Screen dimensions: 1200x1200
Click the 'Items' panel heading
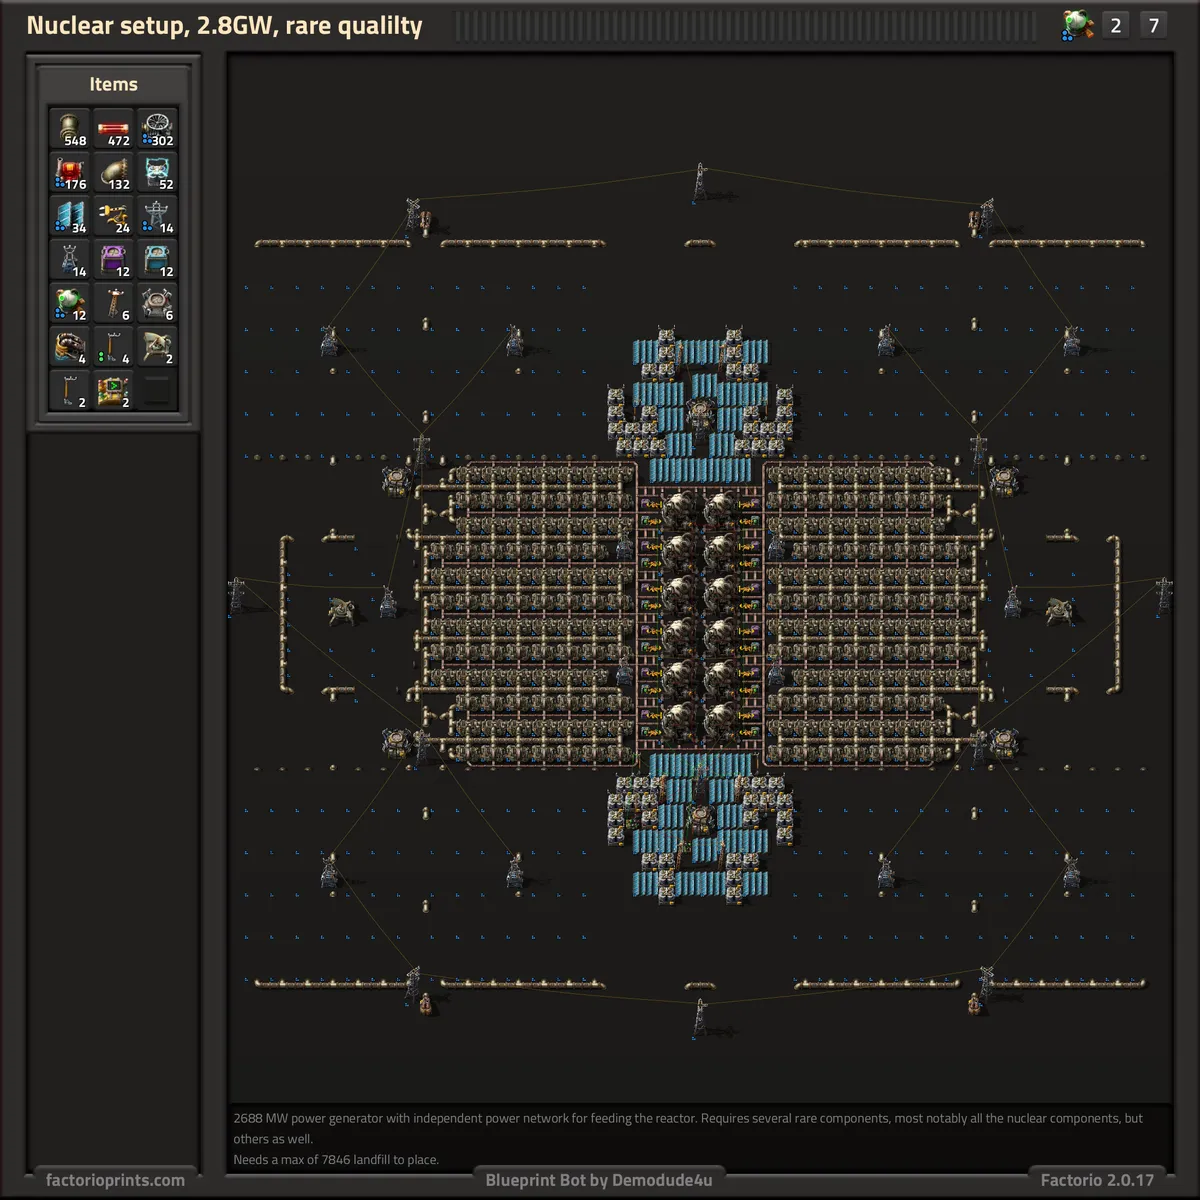tap(113, 84)
